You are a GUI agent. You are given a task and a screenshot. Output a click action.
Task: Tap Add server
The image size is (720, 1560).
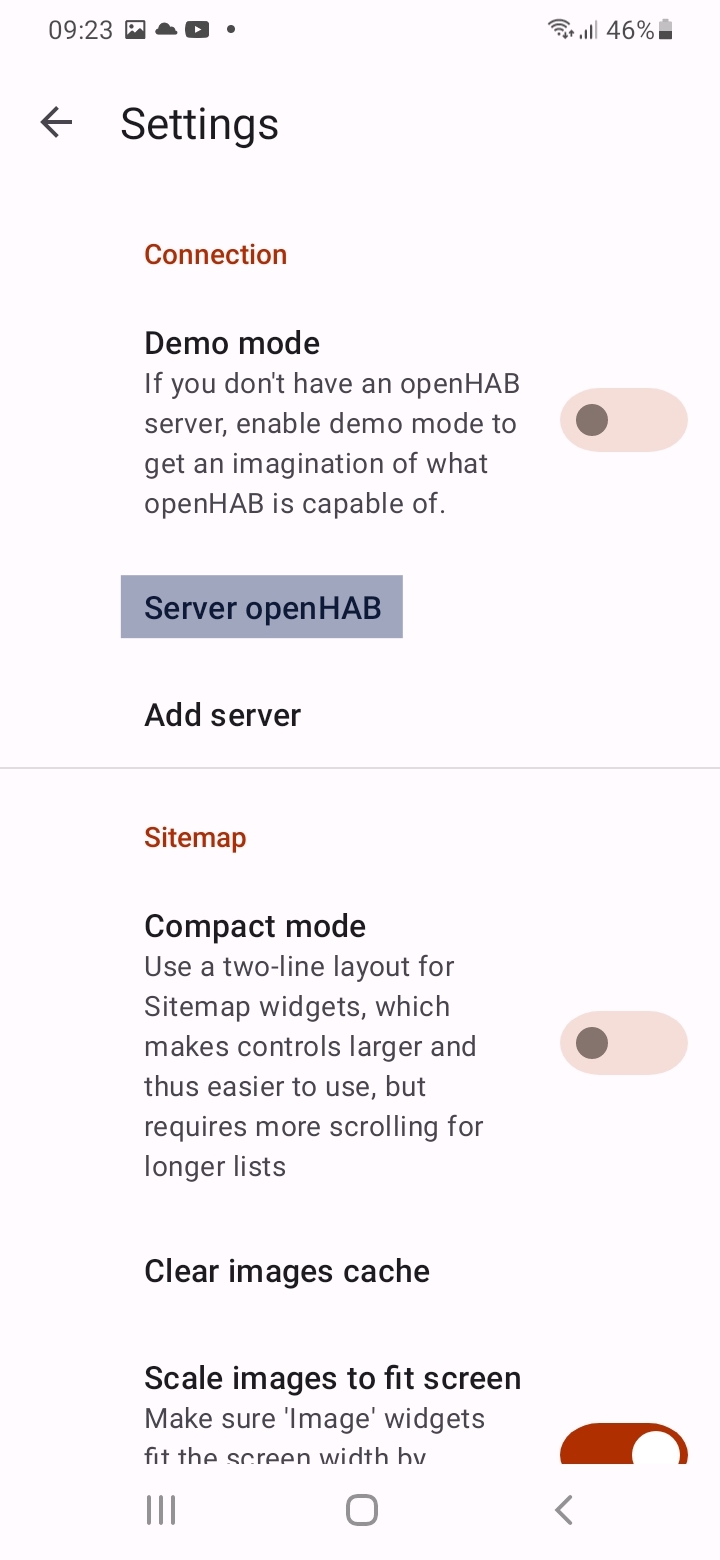(222, 714)
